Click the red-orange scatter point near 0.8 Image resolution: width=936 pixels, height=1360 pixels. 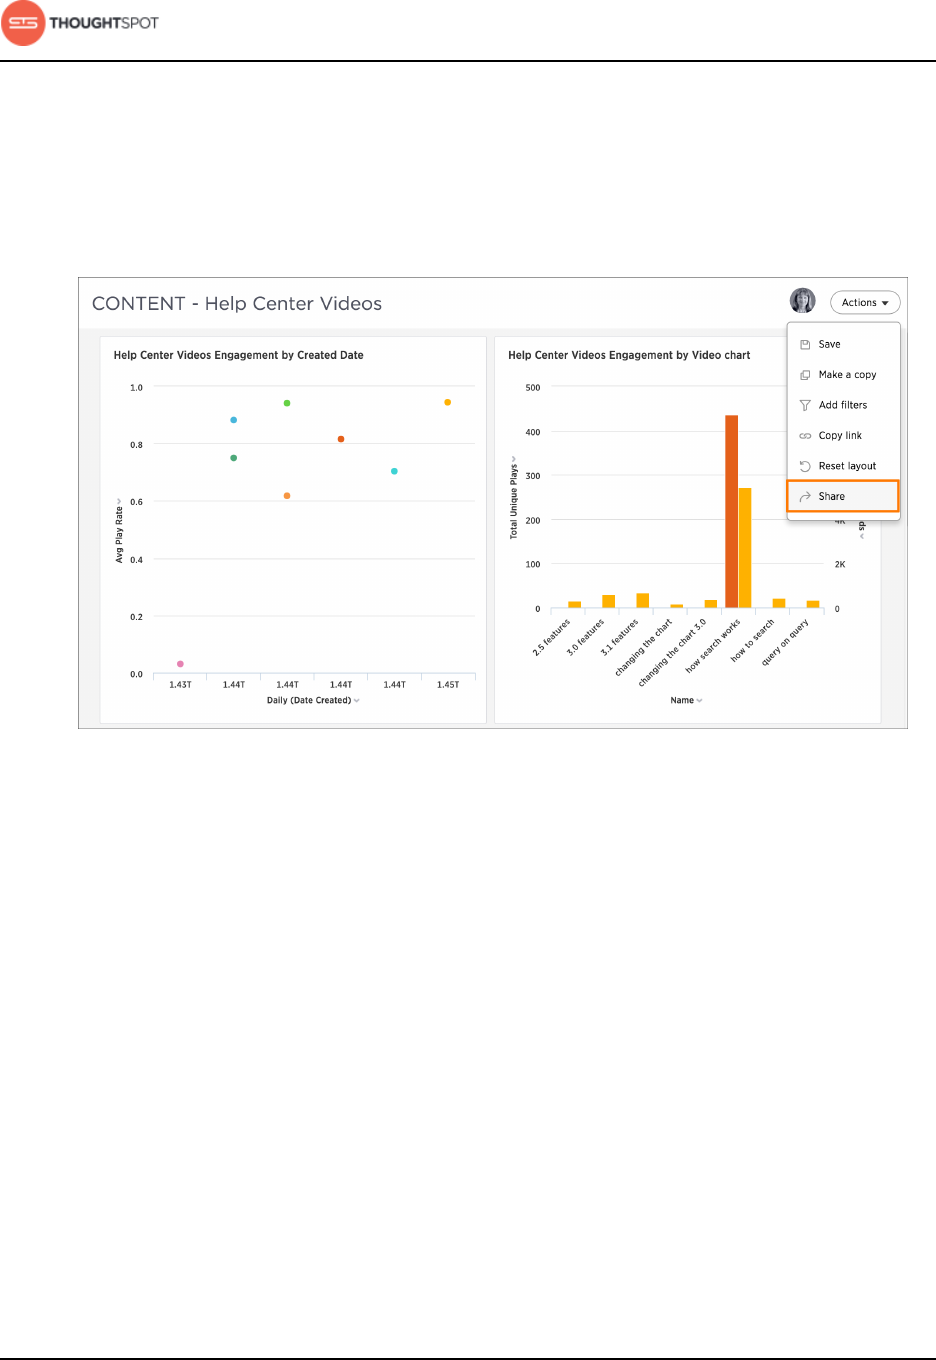pyautogui.click(x=341, y=439)
